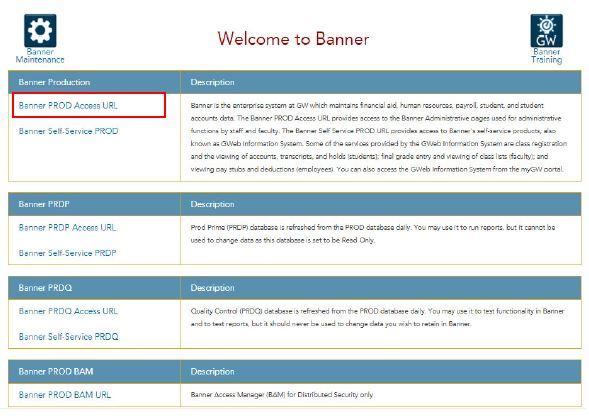Open the Banner Self-Service PRDP link
The width and height of the screenshot is (589, 419).
click(67, 253)
